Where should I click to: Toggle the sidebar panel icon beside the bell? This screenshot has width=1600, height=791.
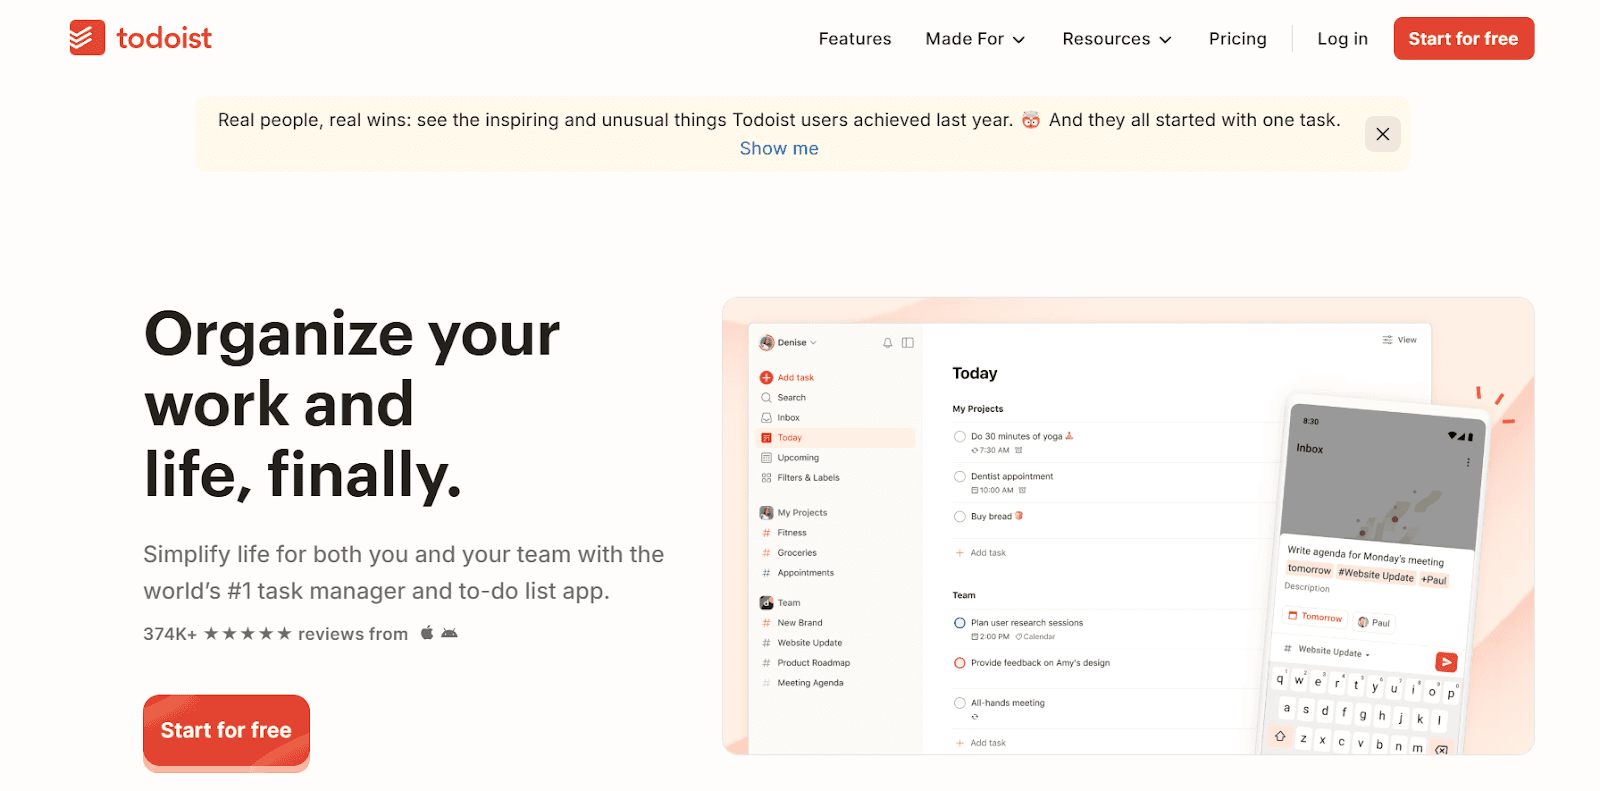pos(908,343)
